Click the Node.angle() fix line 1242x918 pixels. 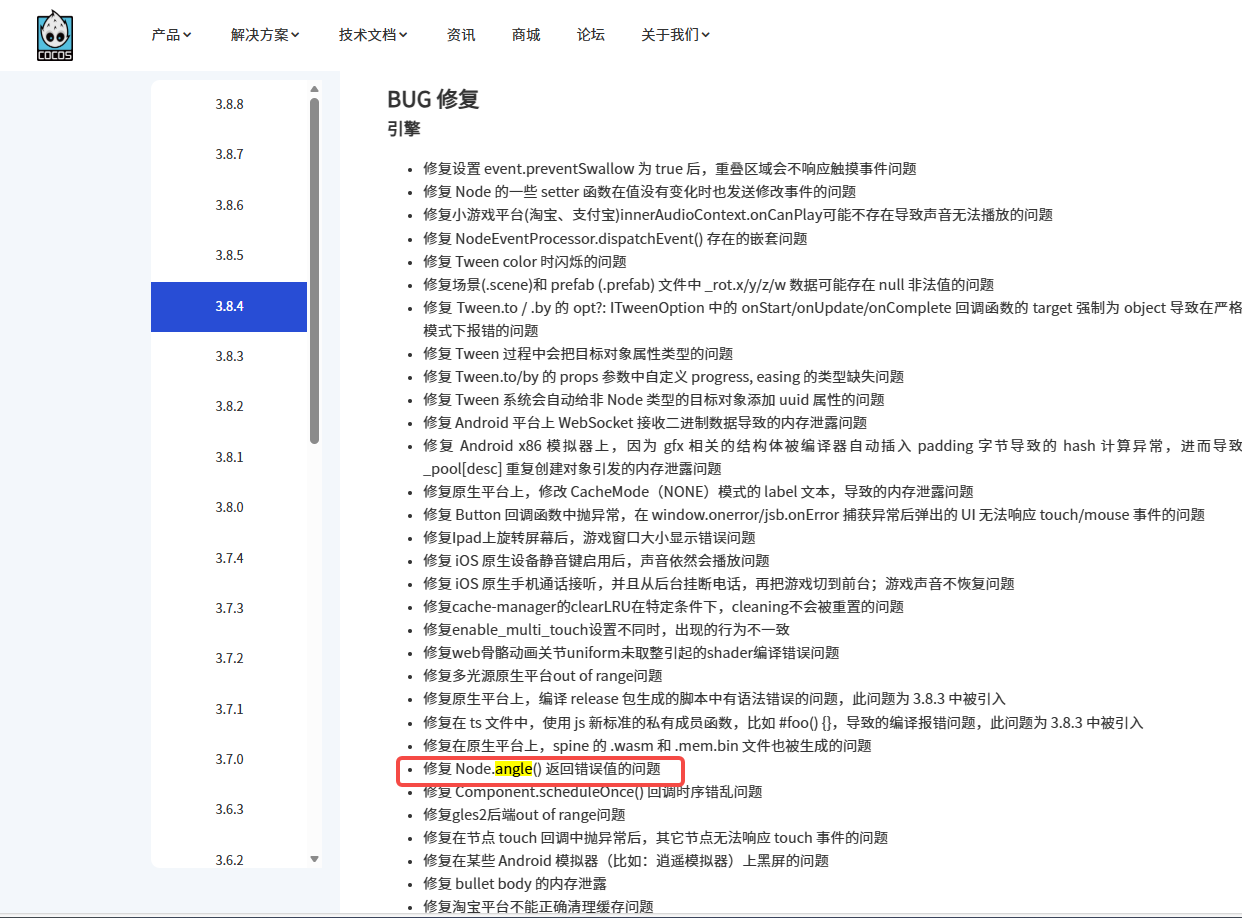542,768
